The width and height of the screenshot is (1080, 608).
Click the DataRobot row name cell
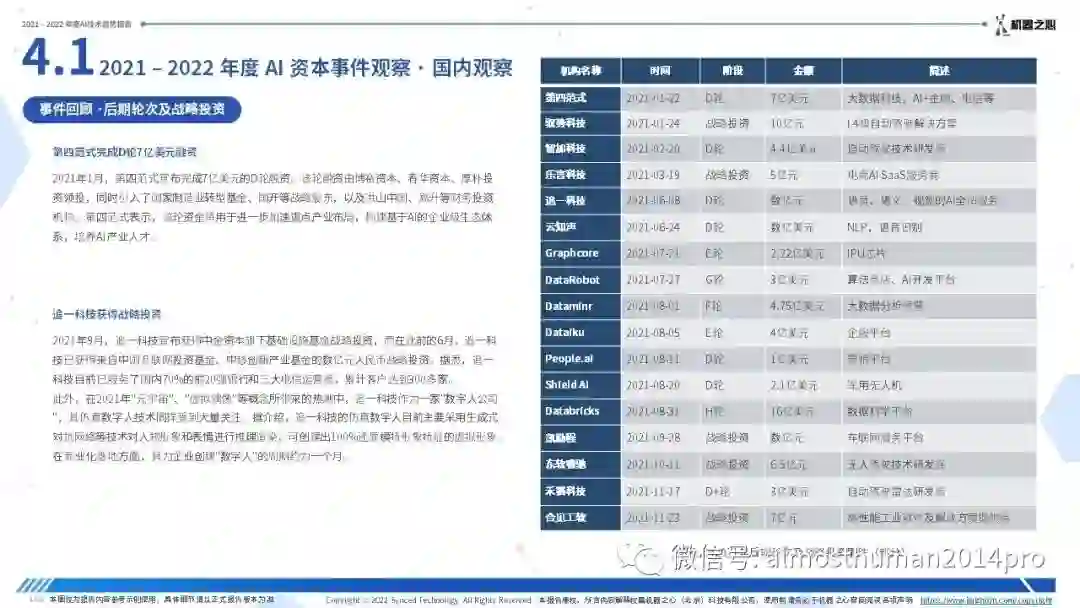coord(581,280)
